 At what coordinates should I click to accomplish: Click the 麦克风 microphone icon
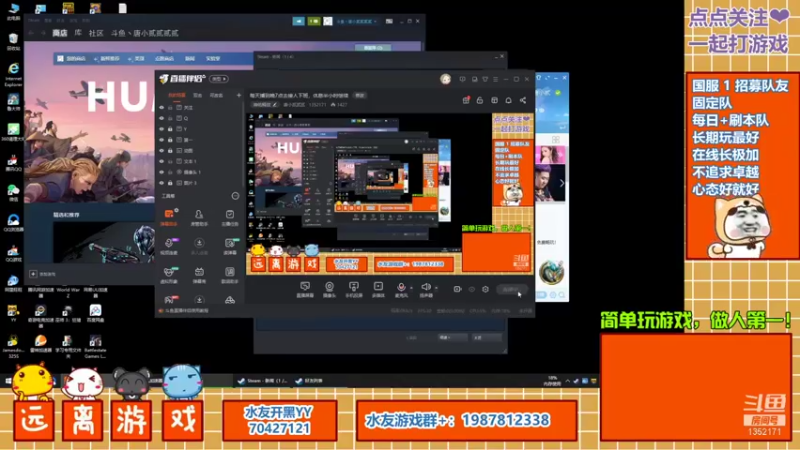(x=401, y=288)
